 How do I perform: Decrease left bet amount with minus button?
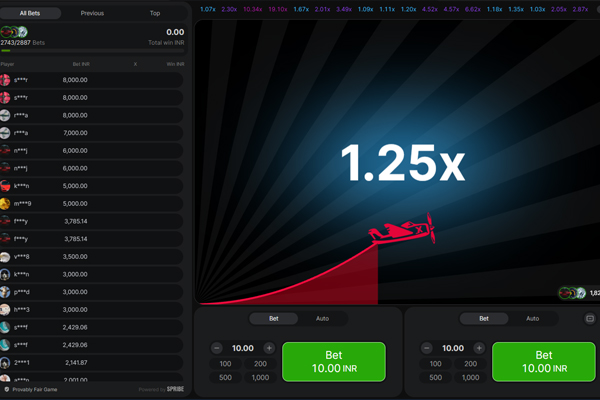[x=217, y=348]
